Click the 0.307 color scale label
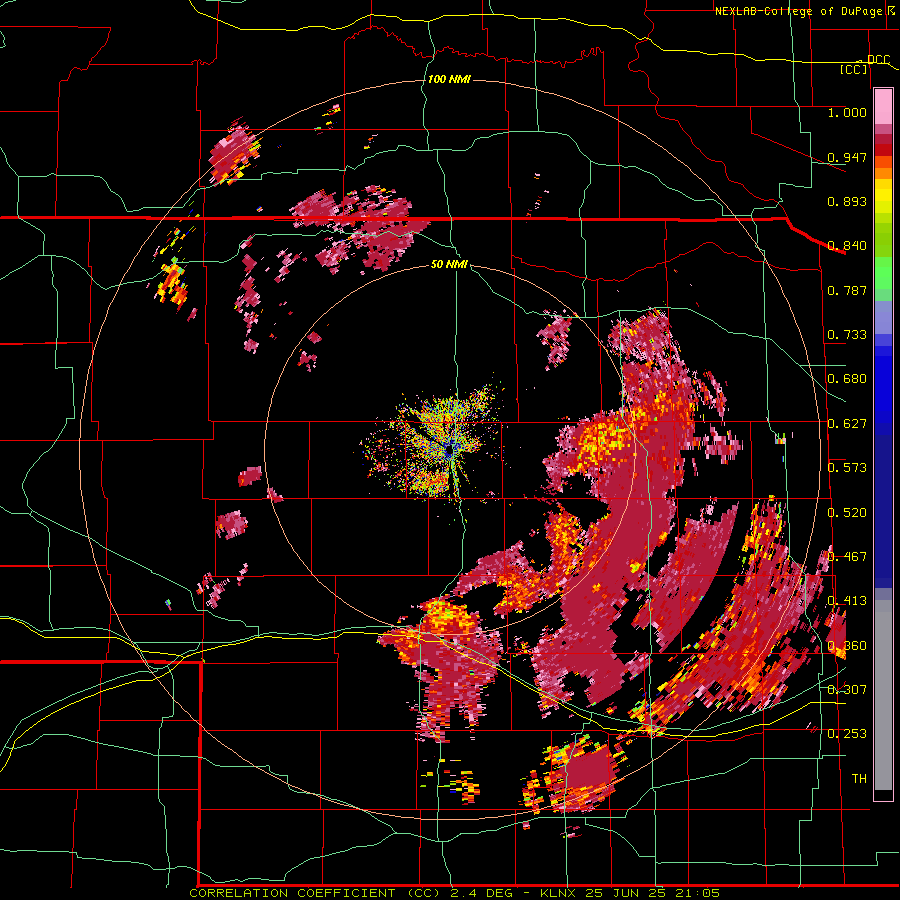The image size is (900, 900). tap(847, 690)
